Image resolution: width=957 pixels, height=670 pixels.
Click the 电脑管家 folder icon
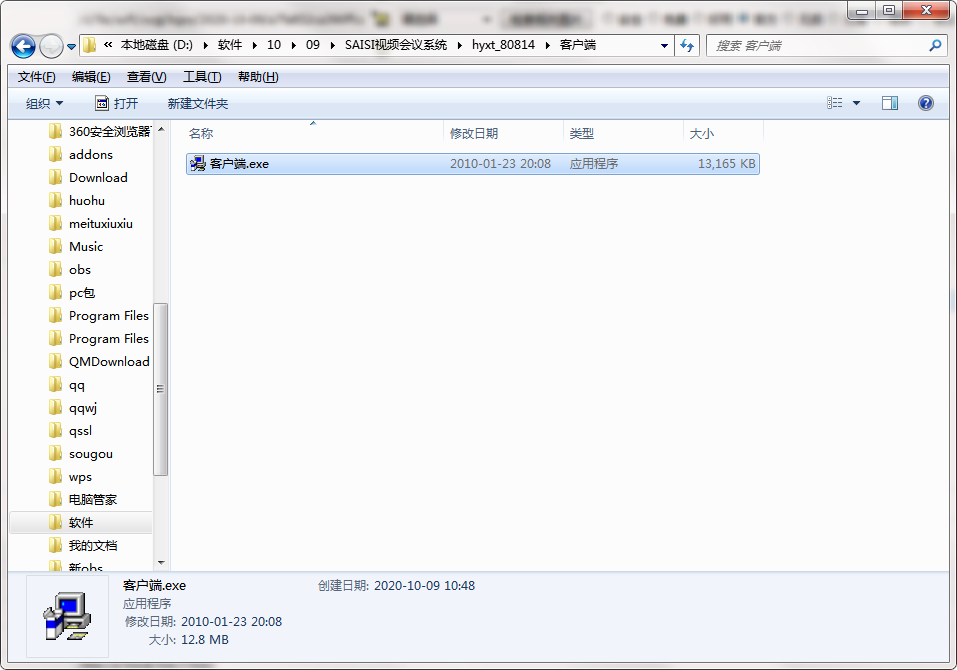tap(56, 500)
